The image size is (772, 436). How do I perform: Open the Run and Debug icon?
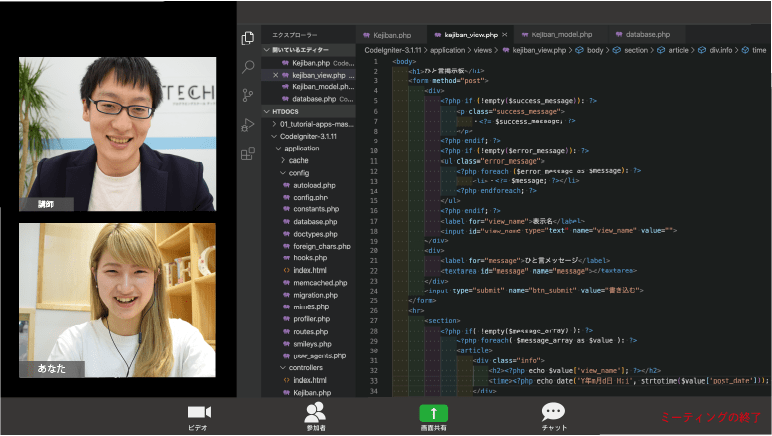coord(248,125)
